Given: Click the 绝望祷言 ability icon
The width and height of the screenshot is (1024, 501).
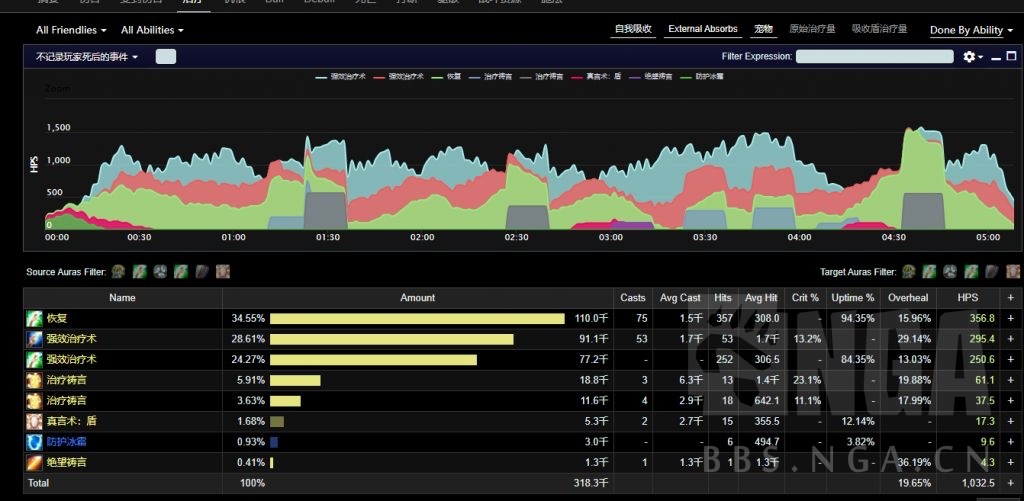Looking at the screenshot, I should pyautogui.click(x=35, y=462).
